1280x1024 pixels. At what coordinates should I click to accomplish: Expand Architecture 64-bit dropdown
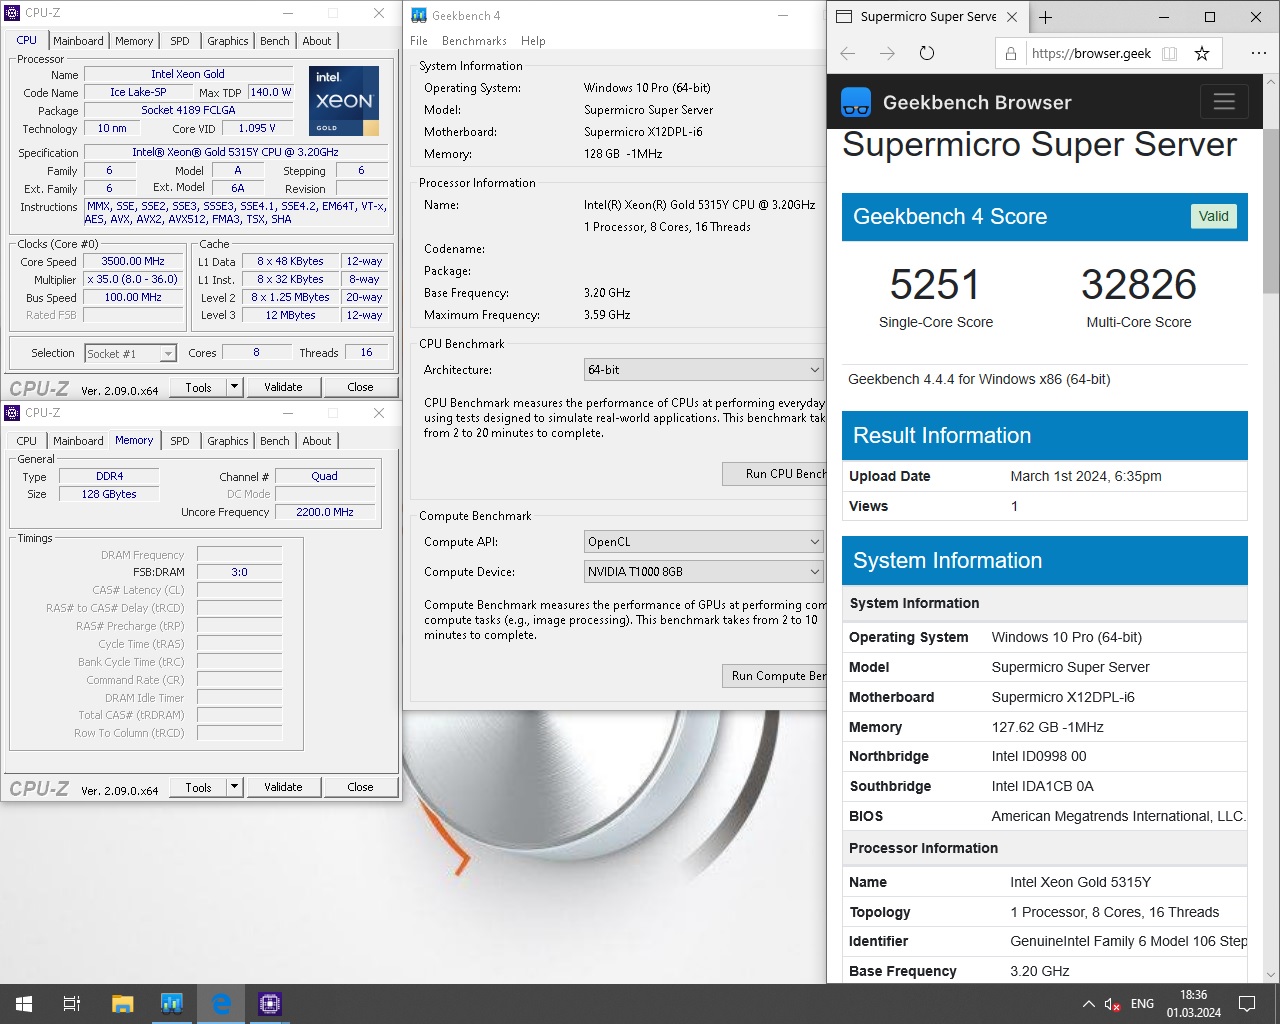click(704, 370)
